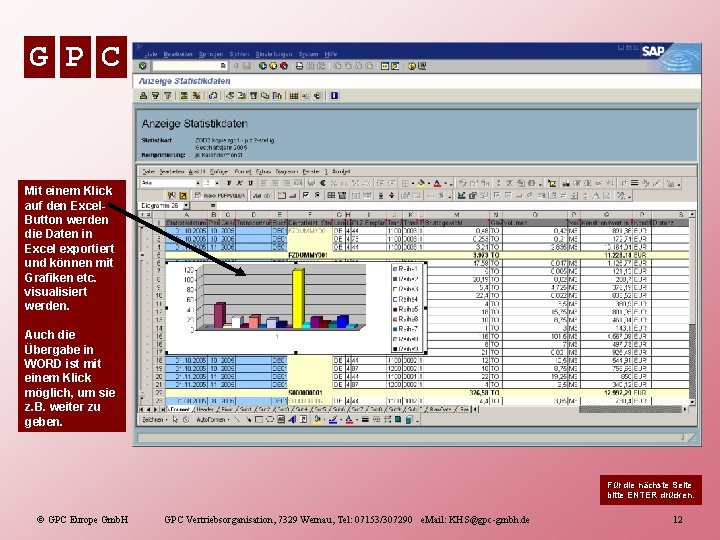Click the Option button control icon in Forms toolbar
Viewport: 720px width, 540px height.
click(317, 195)
